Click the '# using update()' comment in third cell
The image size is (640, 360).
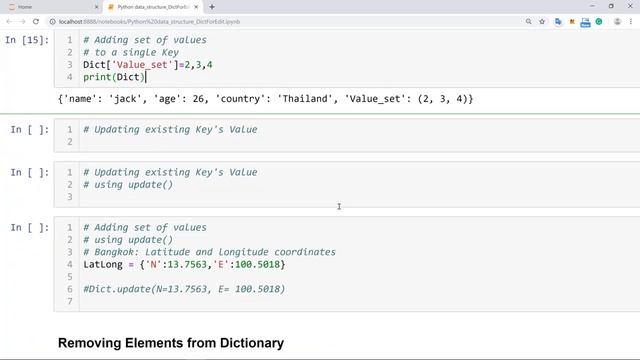tap(128, 184)
